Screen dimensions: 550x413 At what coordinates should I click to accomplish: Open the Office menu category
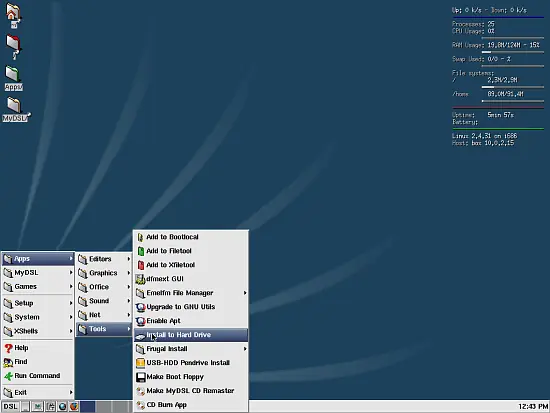pyautogui.click(x=104, y=287)
